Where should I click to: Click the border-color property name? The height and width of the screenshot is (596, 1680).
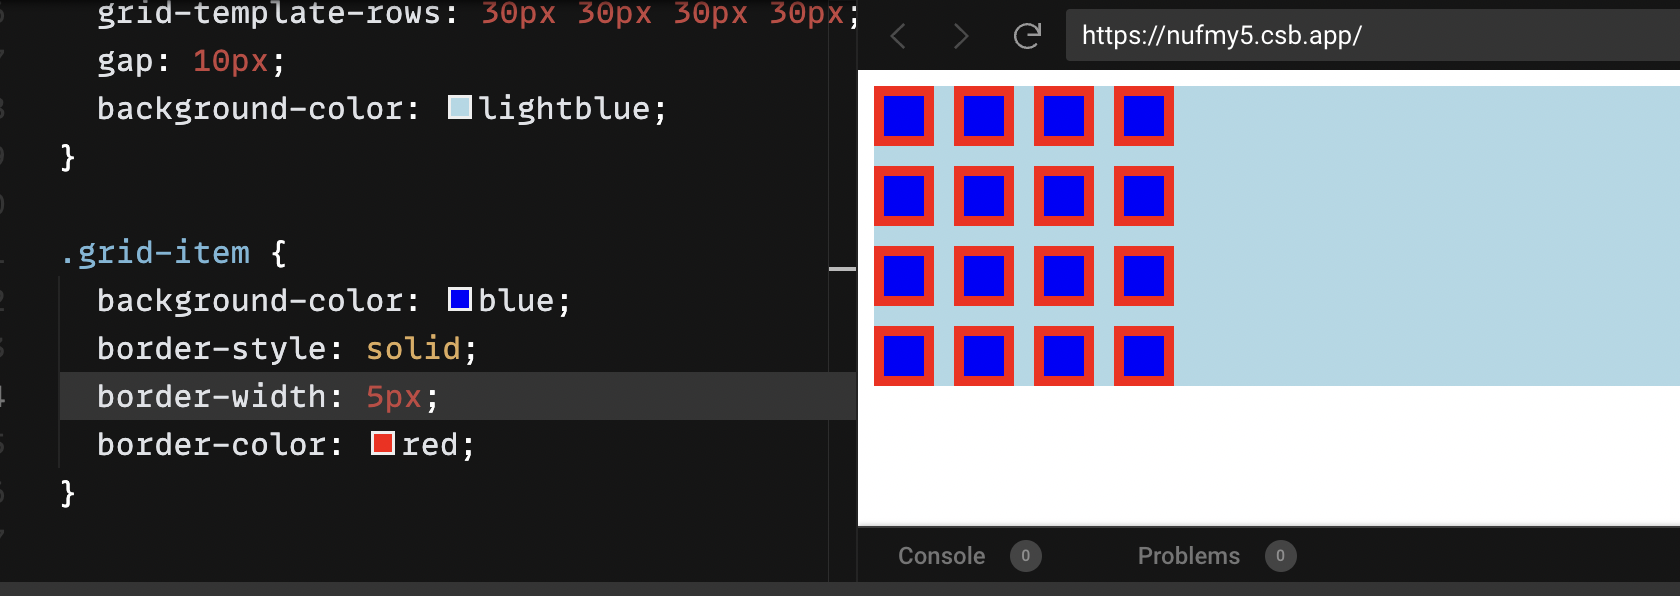pos(212,444)
